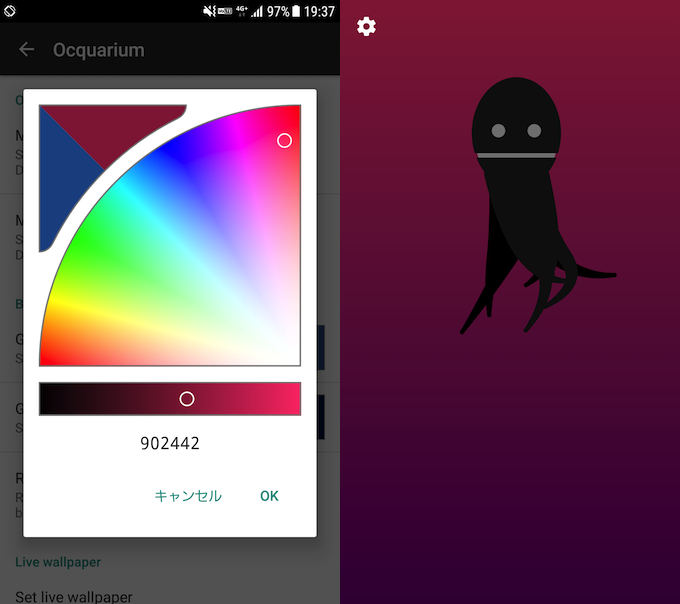Tap the muted sound status icon
The height and width of the screenshot is (604, 680).
[209, 11]
